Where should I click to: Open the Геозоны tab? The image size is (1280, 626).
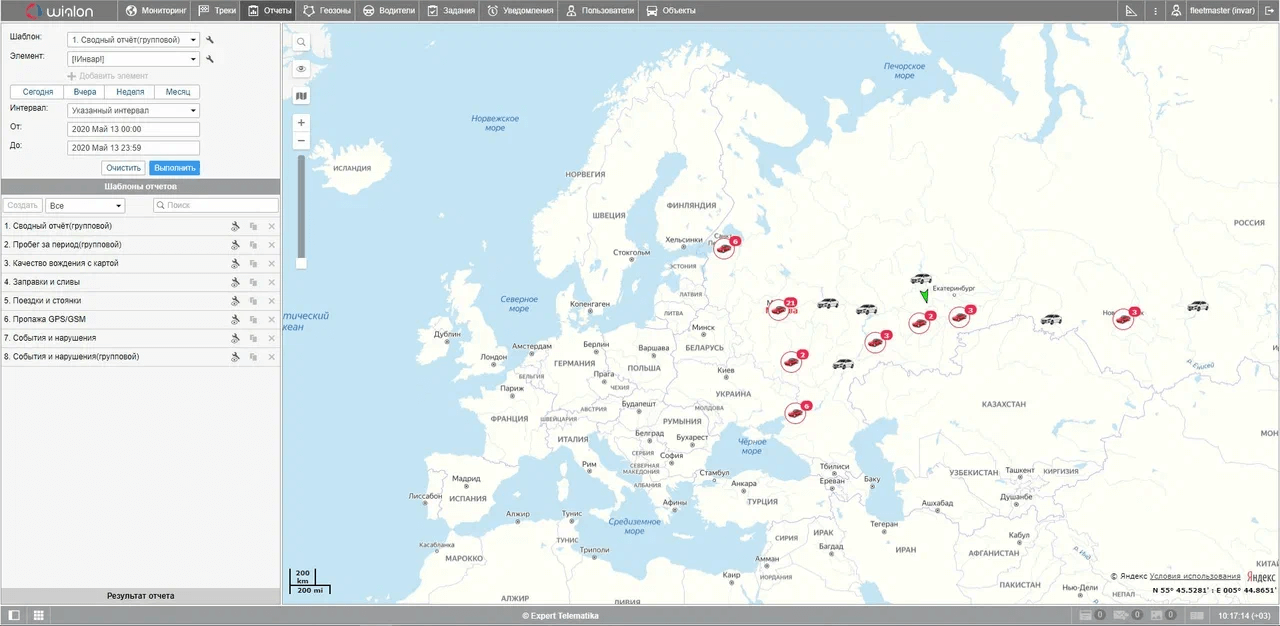[x=327, y=11]
